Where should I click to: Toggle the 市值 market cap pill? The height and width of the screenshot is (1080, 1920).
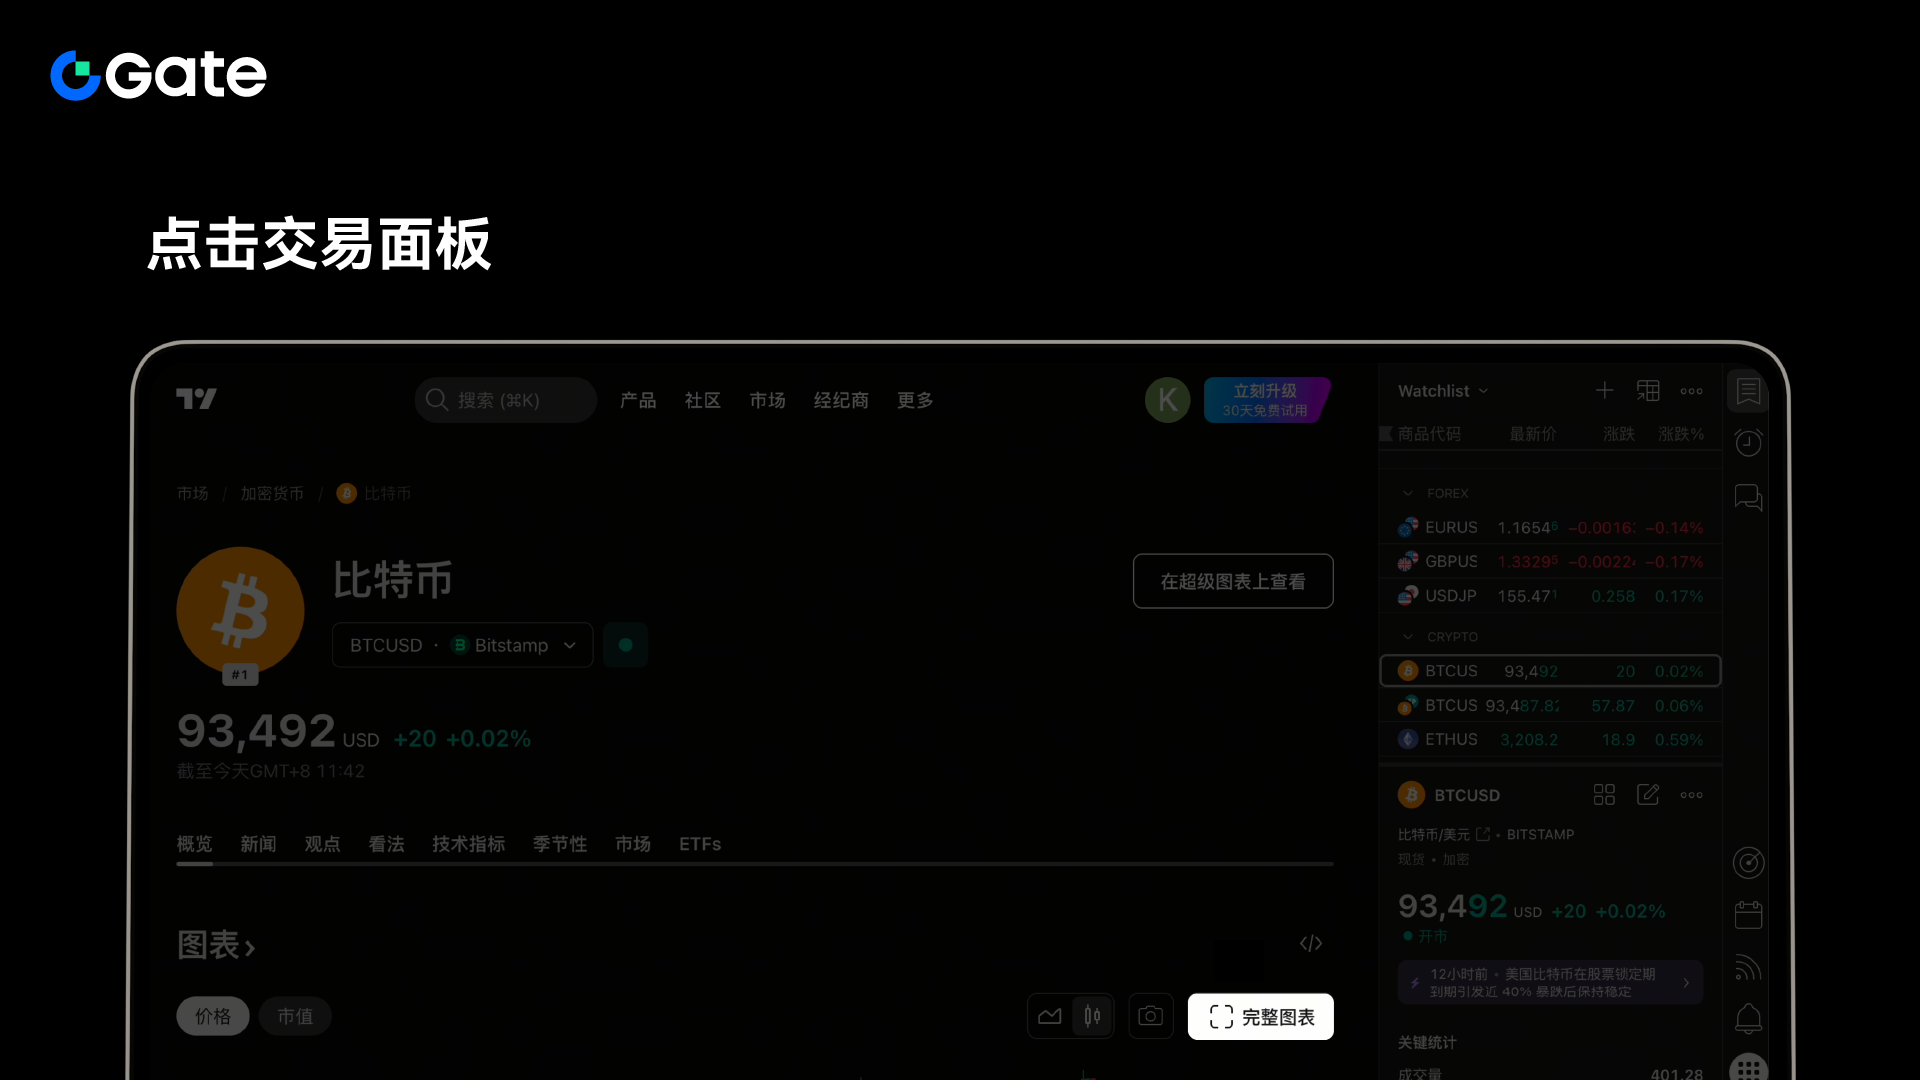pos(295,1016)
